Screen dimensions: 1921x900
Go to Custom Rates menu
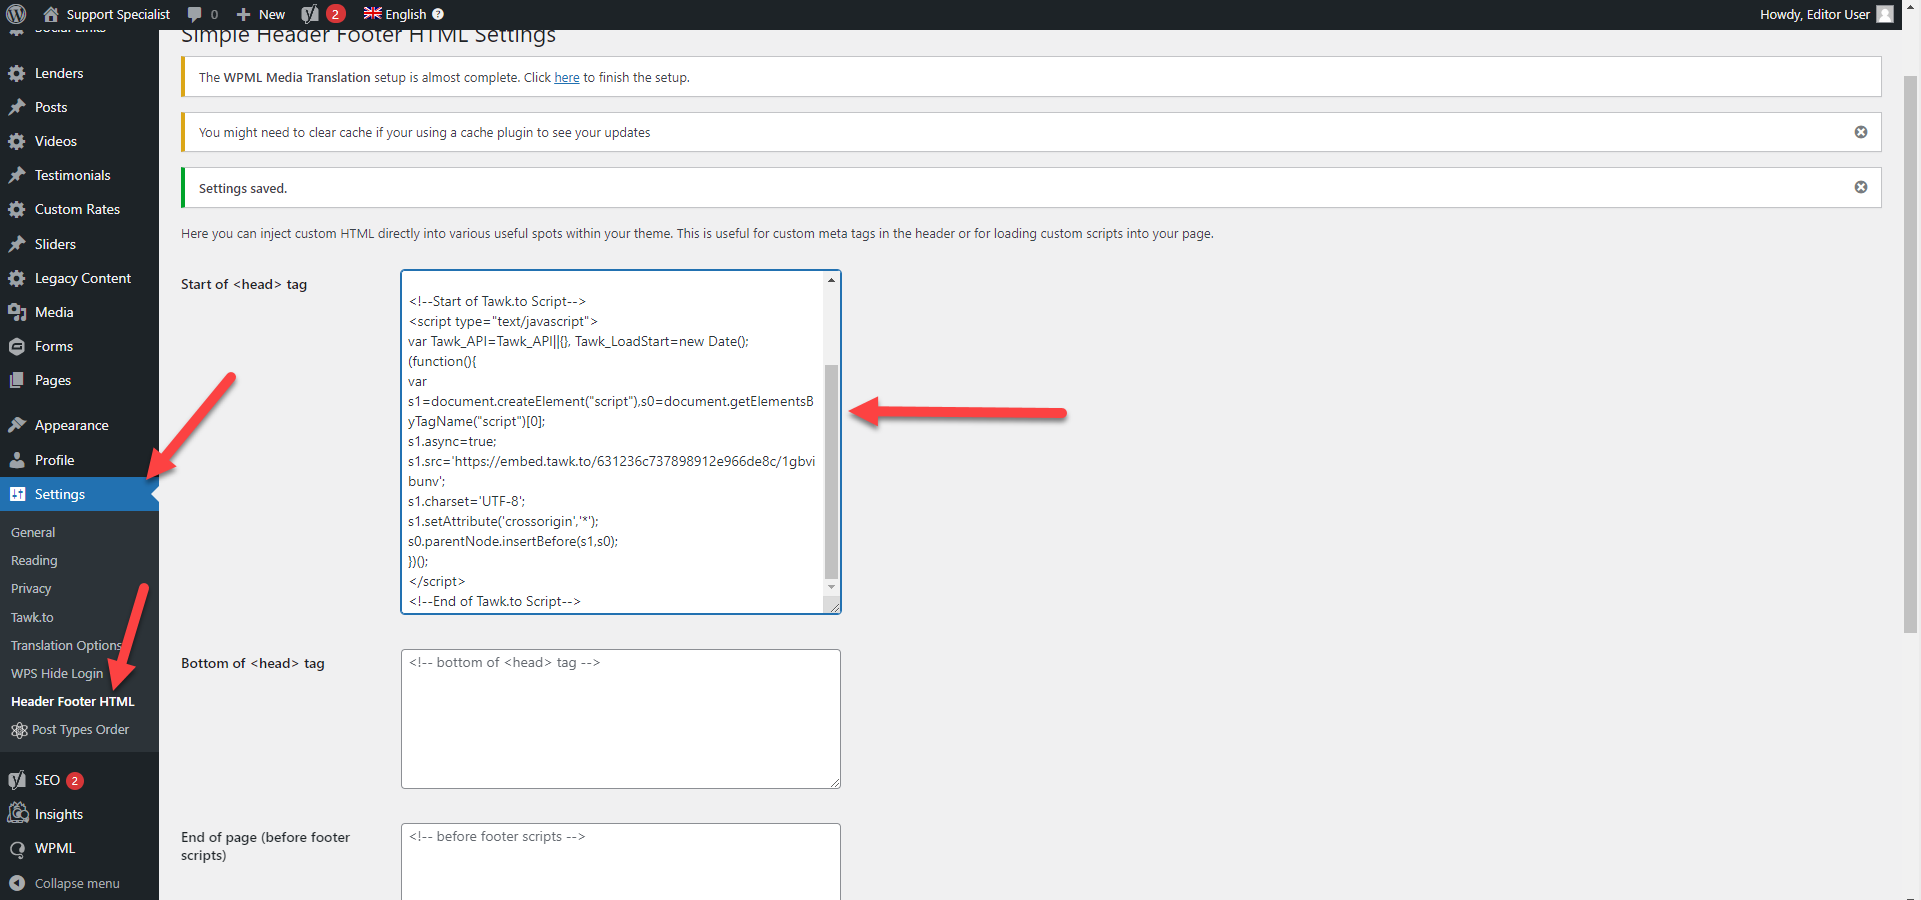coord(77,209)
